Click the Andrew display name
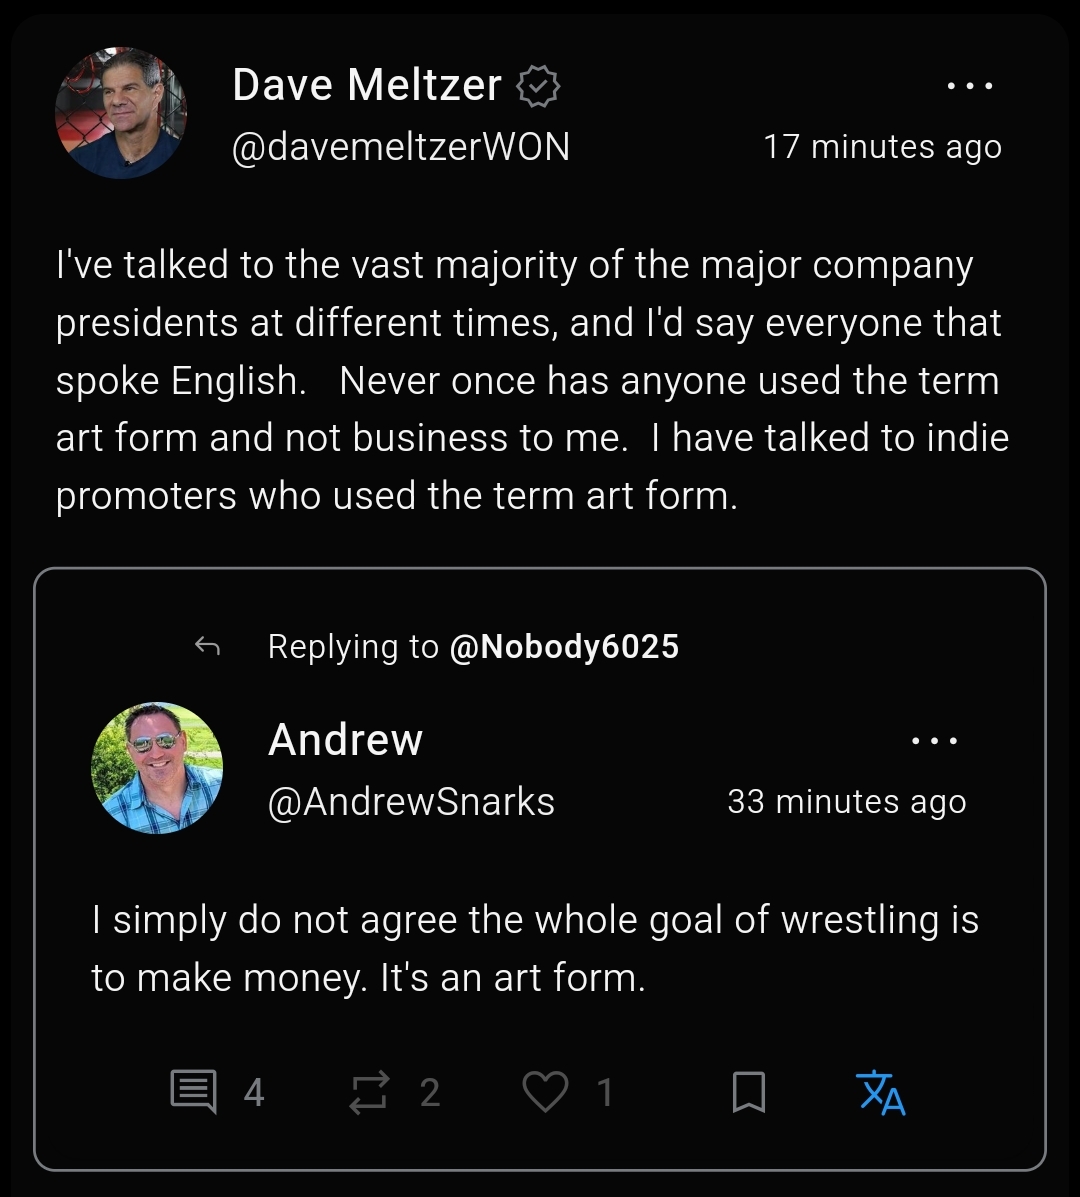This screenshot has width=1080, height=1197. [x=345, y=740]
